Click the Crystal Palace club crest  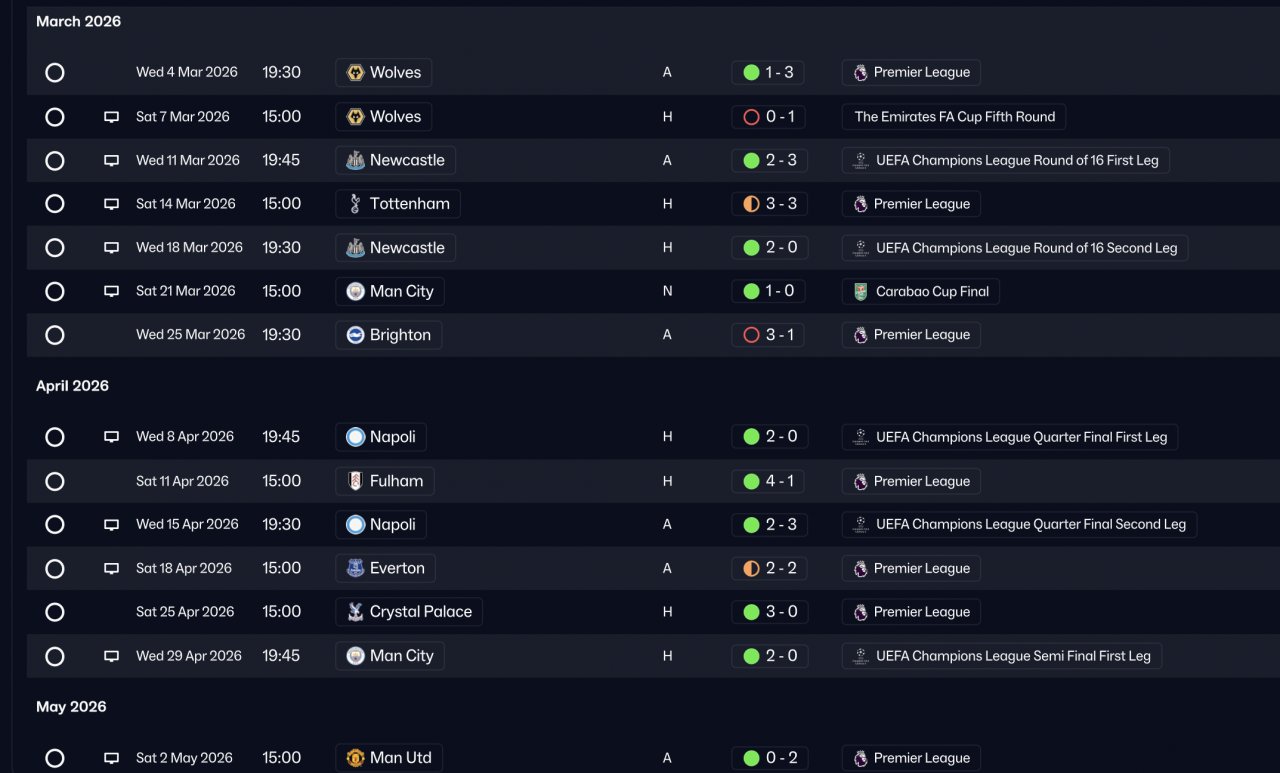355,612
